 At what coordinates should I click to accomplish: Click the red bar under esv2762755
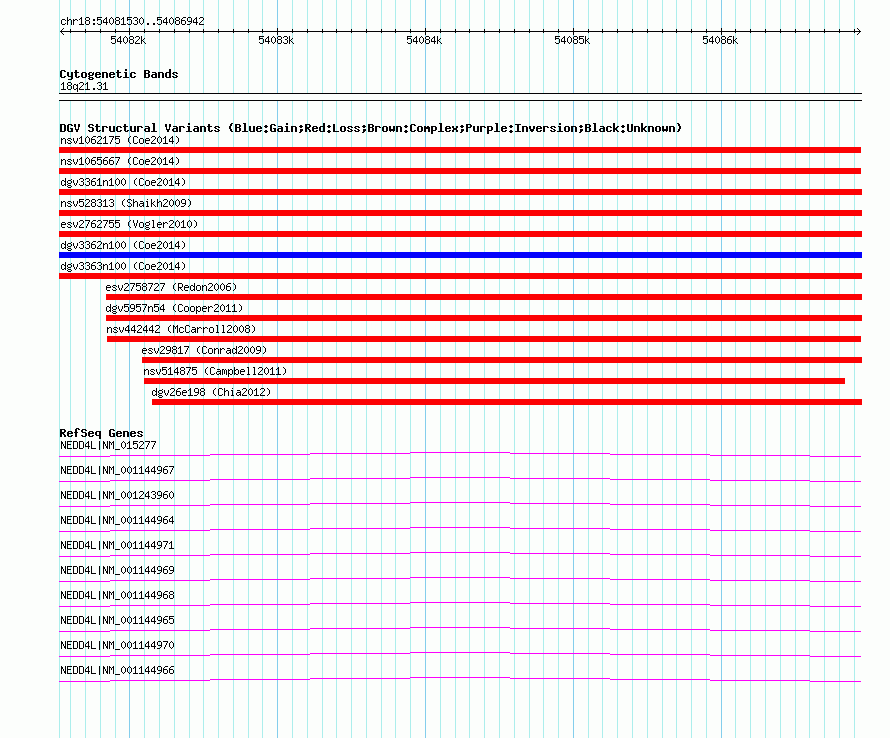pyautogui.click(x=460, y=234)
